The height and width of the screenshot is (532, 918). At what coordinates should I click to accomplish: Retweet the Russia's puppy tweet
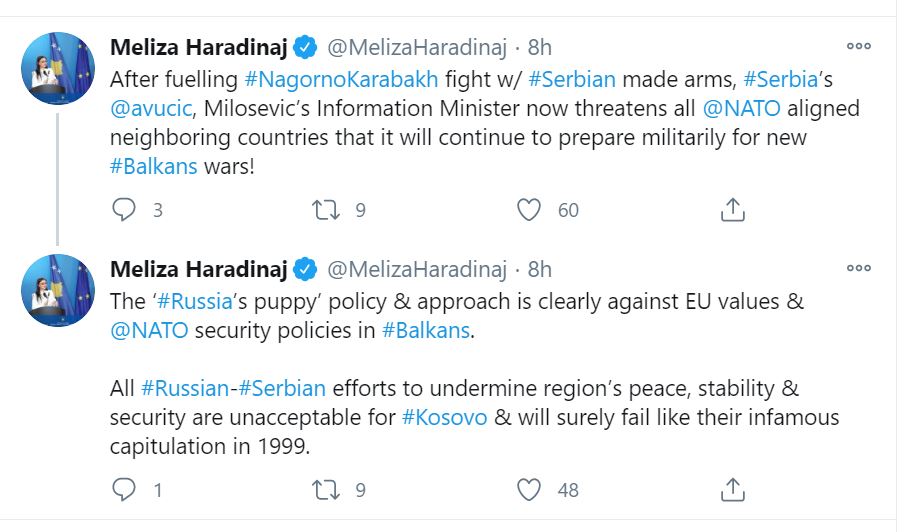[x=326, y=489]
